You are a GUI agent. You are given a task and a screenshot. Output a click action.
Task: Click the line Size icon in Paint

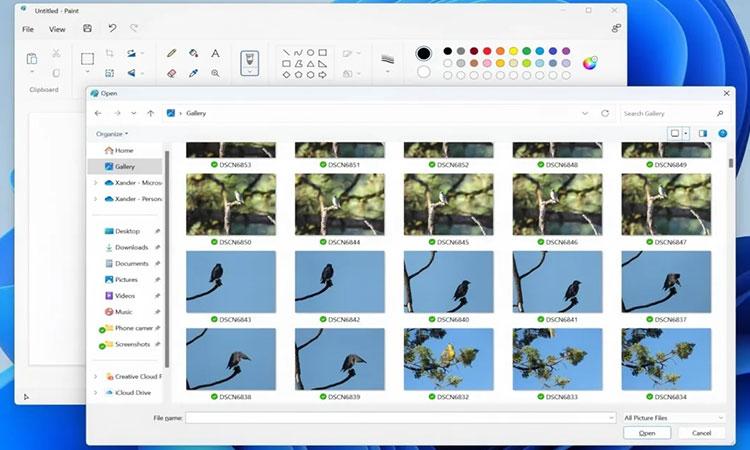387,59
